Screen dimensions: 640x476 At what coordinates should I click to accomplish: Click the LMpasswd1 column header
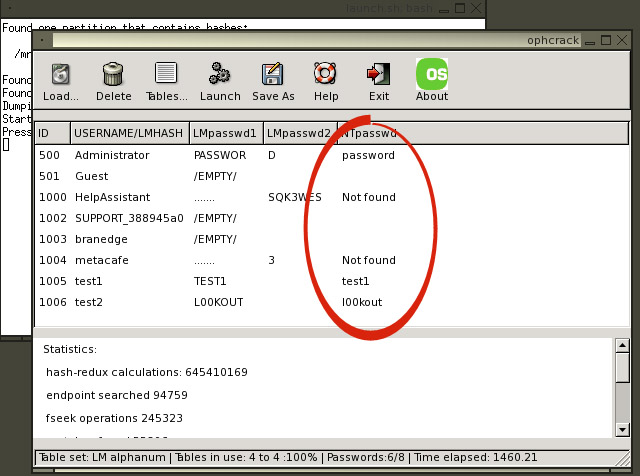point(226,133)
